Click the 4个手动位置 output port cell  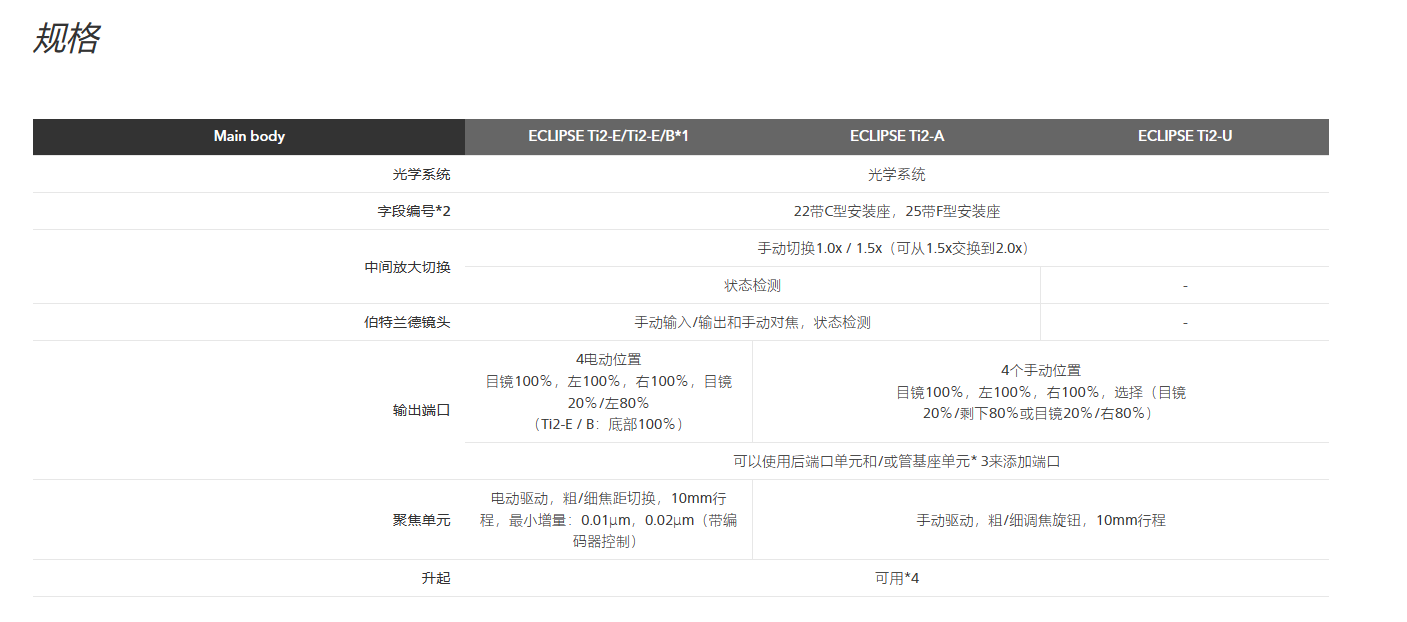(1040, 391)
